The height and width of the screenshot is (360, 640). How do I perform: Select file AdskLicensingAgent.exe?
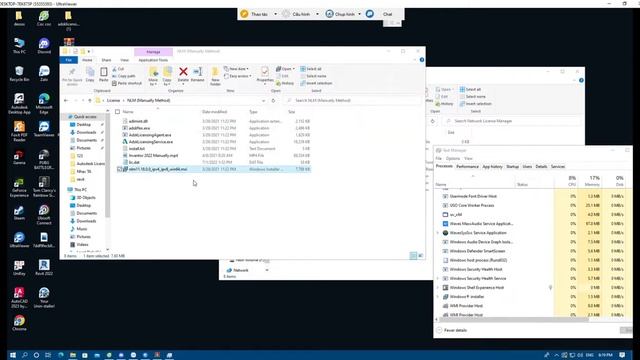150,135
